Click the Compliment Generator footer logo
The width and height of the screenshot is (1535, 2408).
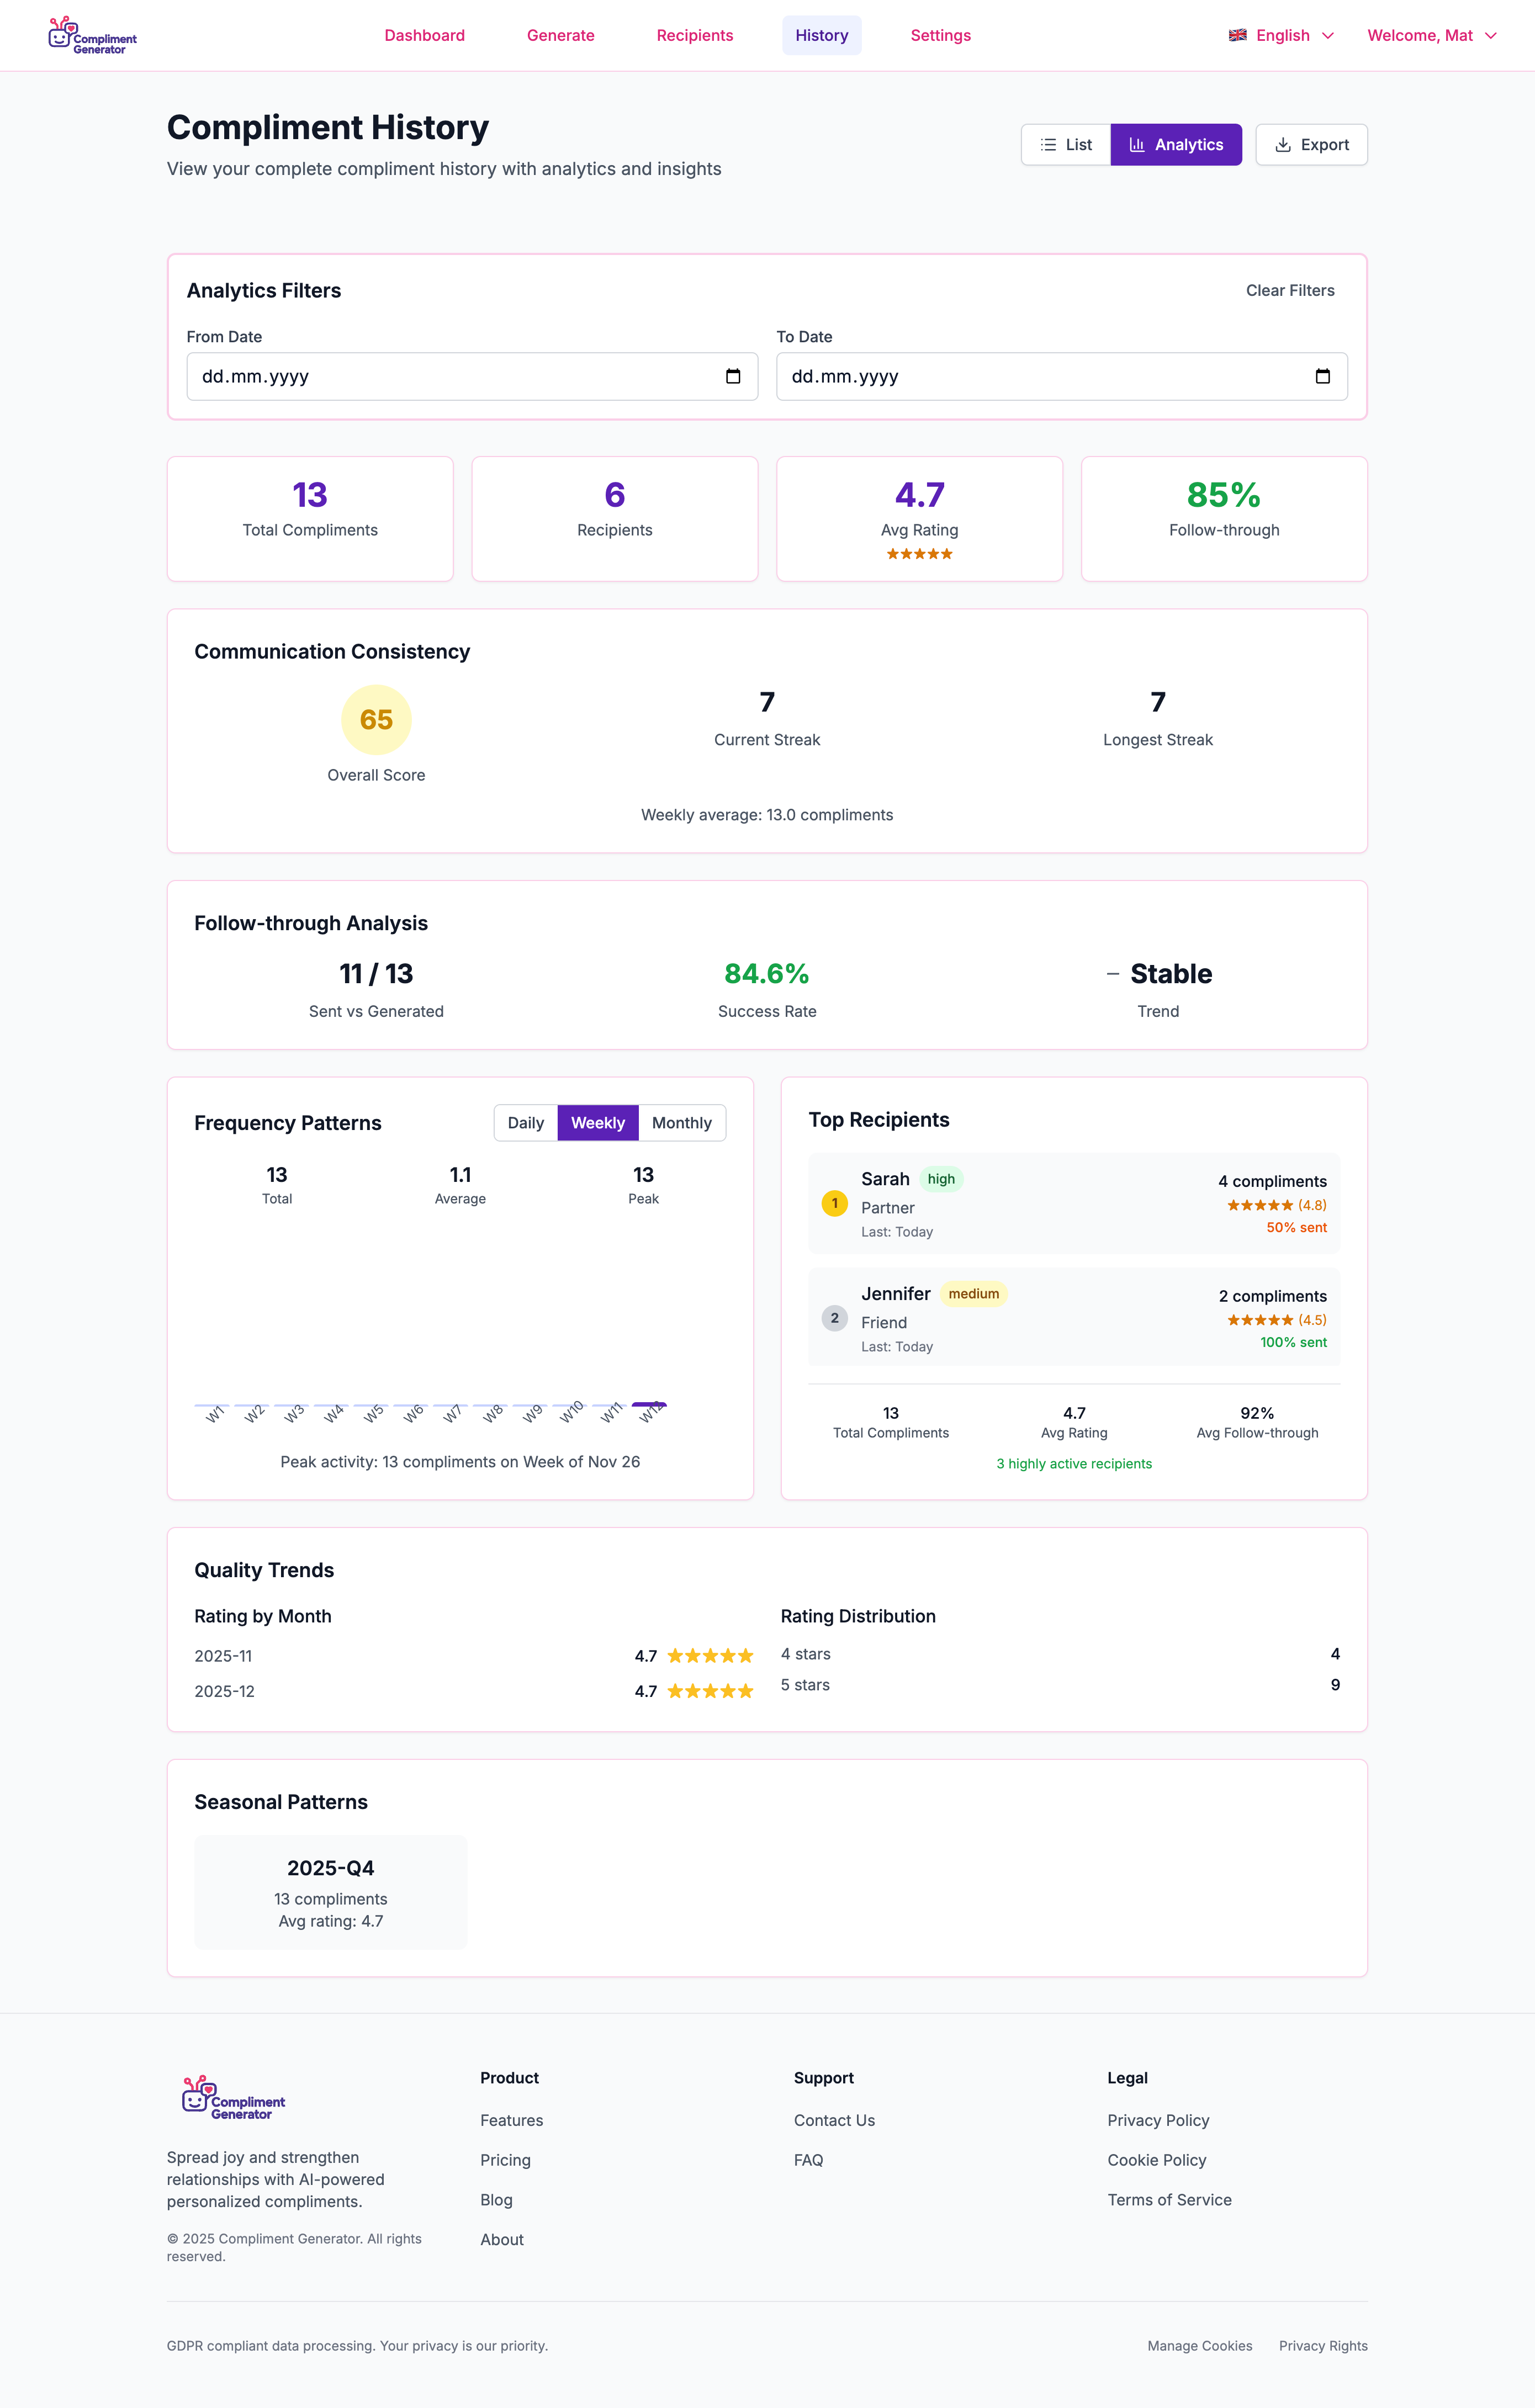(x=232, y=2097)
